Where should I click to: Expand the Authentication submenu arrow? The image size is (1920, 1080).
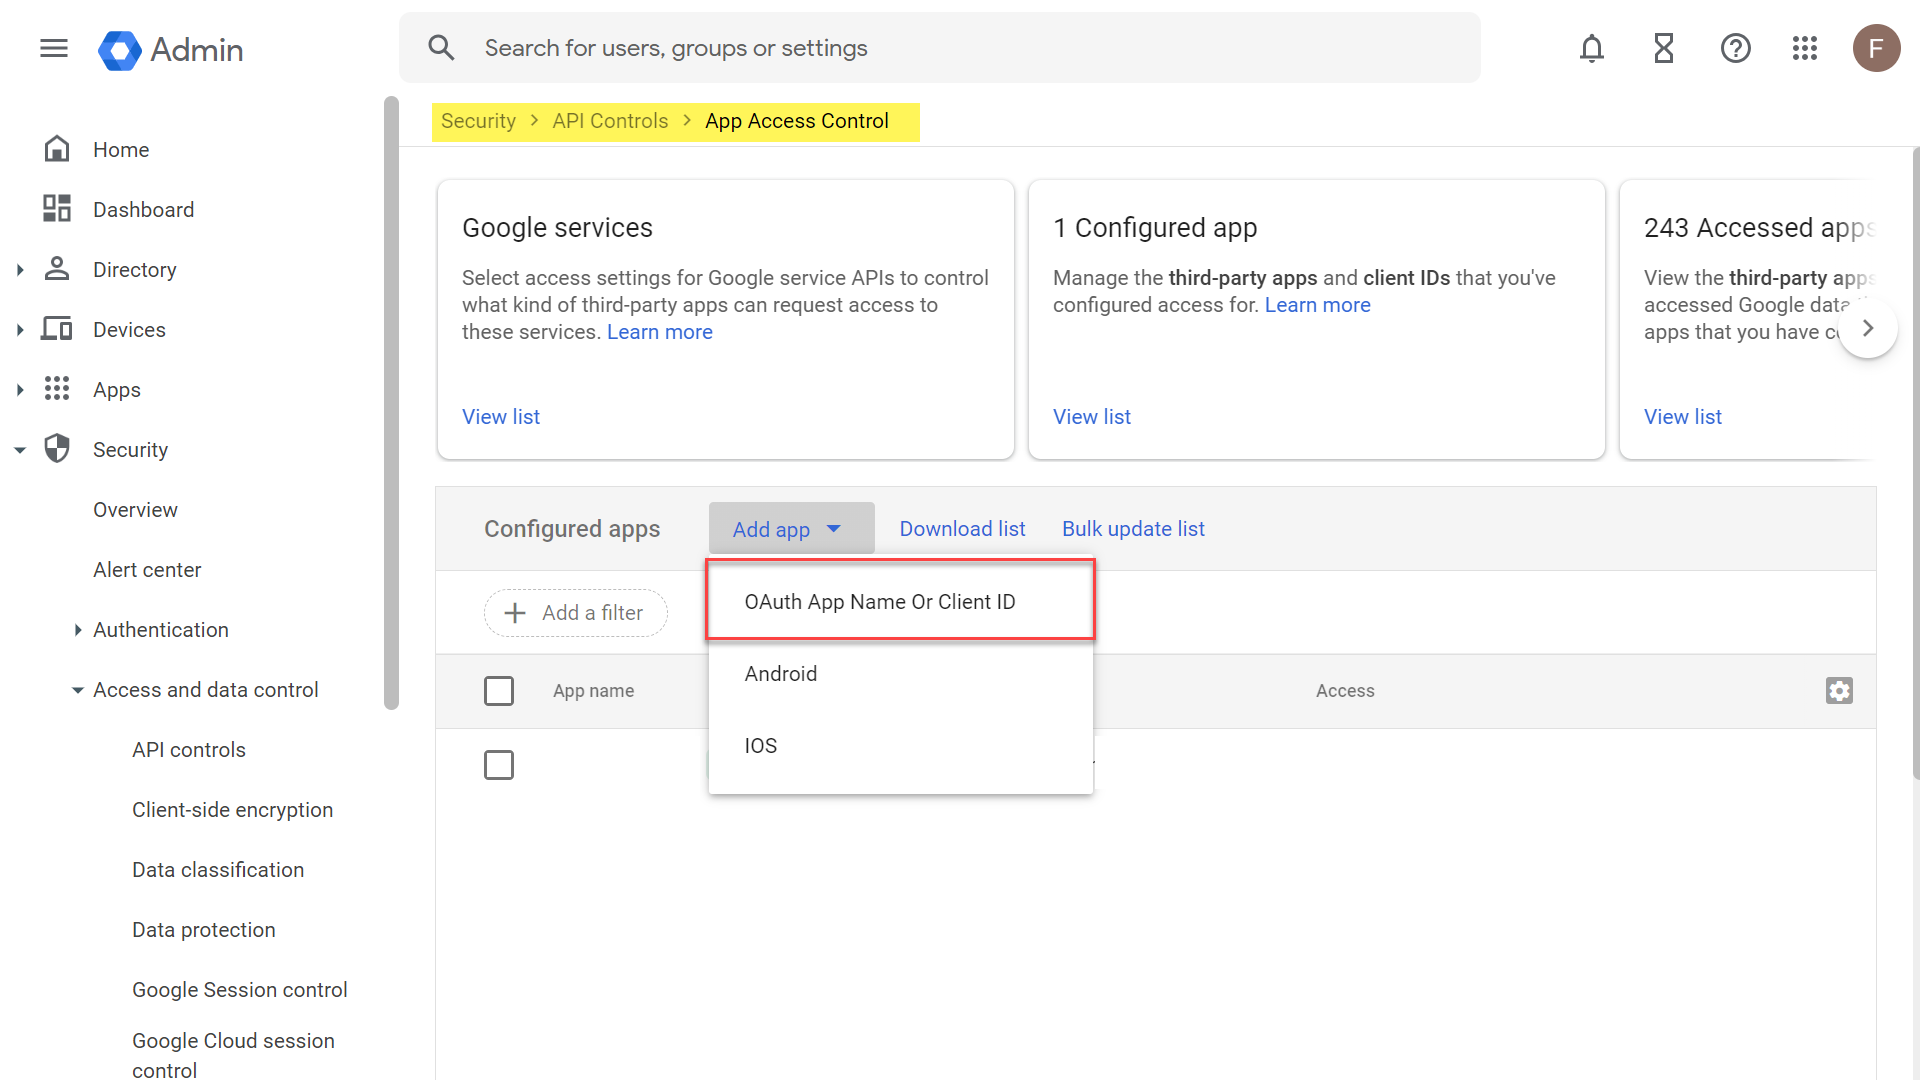click(x=78, y=630)
